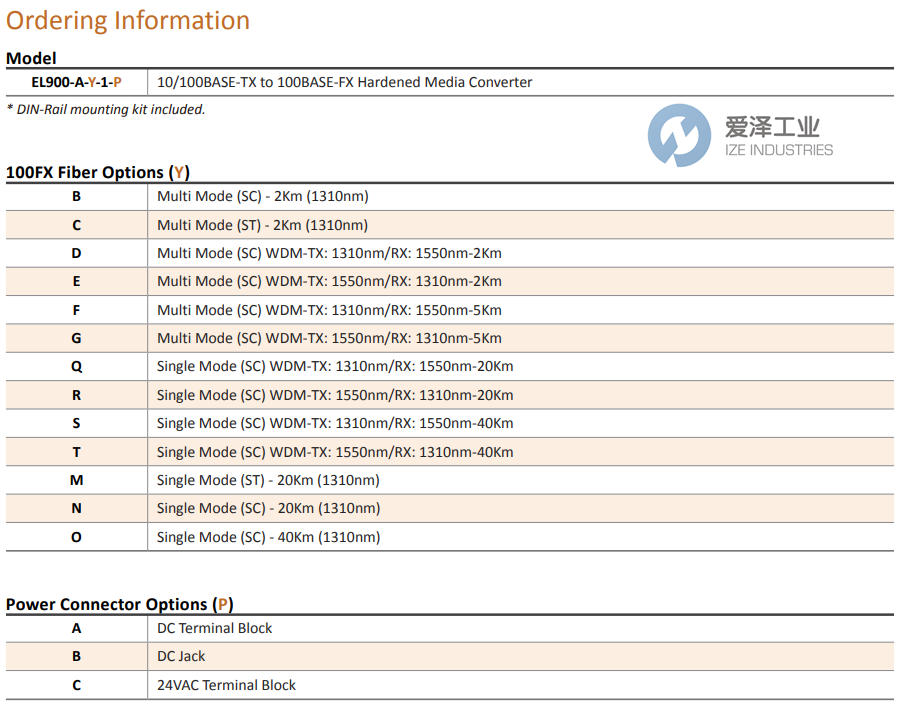The height and width of the screenshot is (706, 901).
Task: Select the orange circular logo mark
Action: pyautogui.click(x=680, y=132)
